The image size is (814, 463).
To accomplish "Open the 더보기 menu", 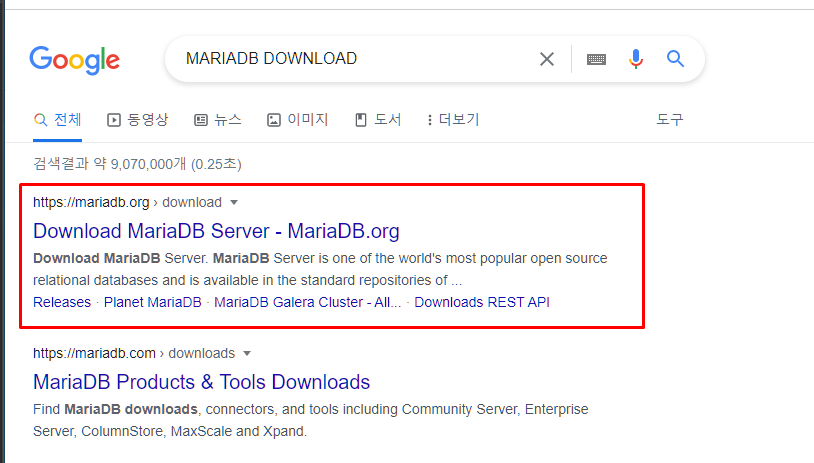I will tap(452, 120).
